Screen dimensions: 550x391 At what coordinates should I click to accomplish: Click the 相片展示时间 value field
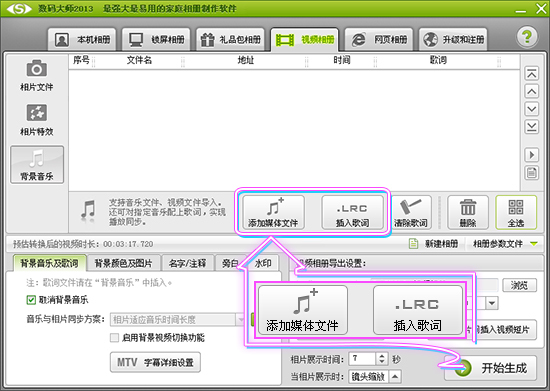point(362,359)
